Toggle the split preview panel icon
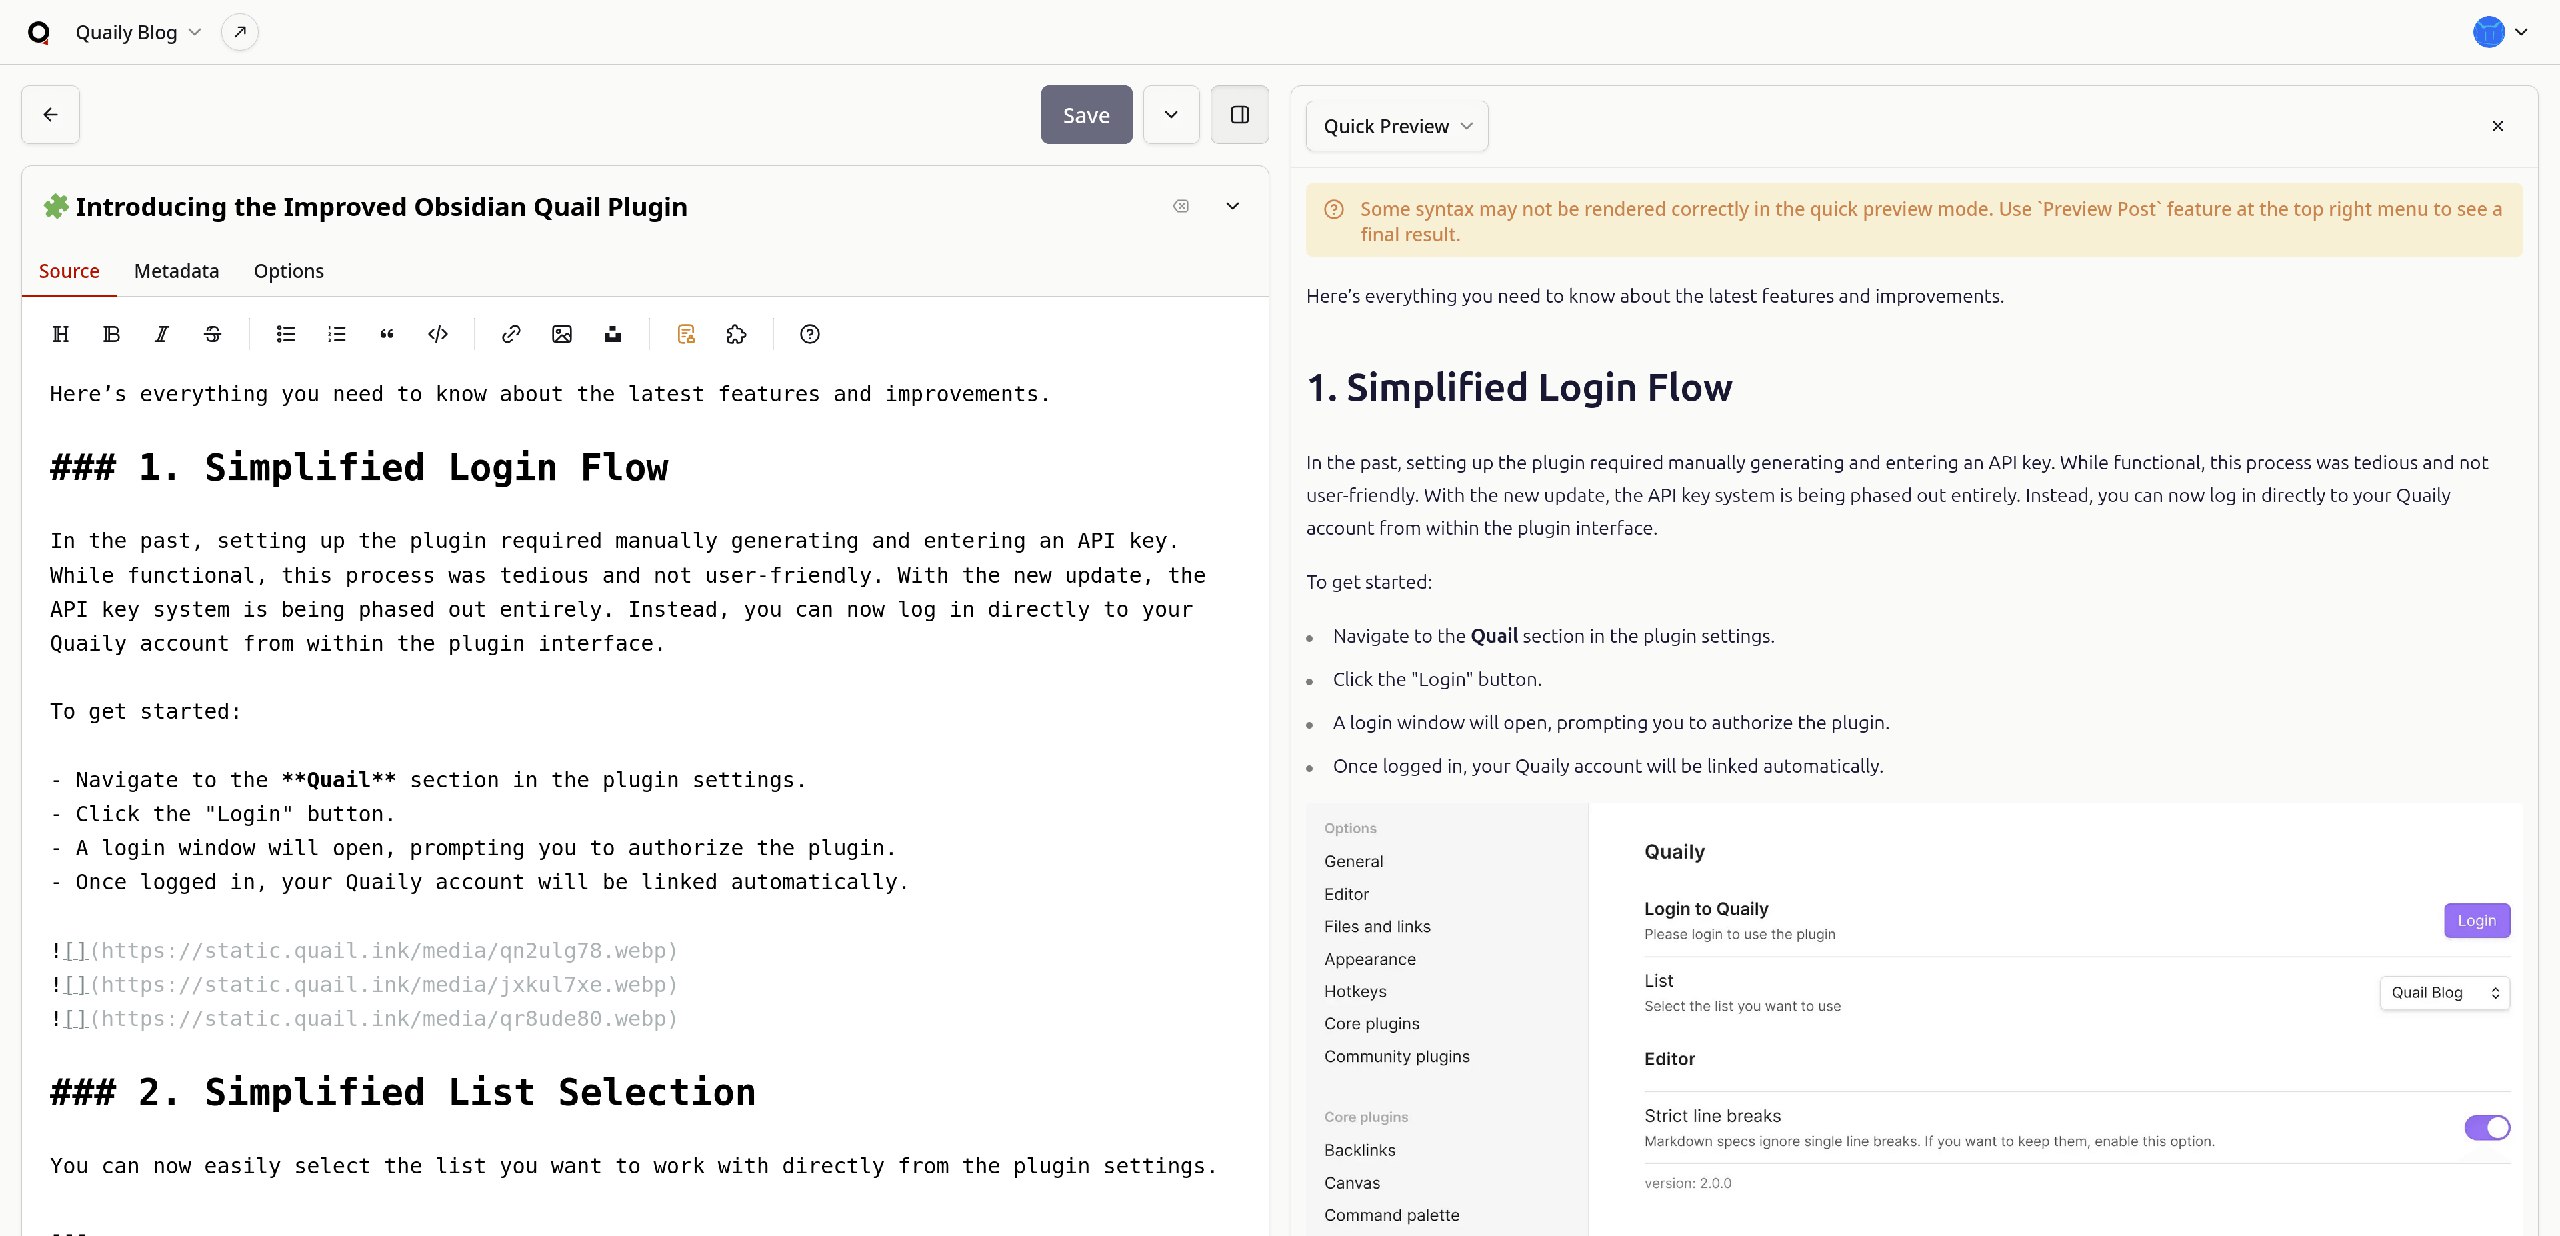The image size is (2560, 1236). [1240, 115]
